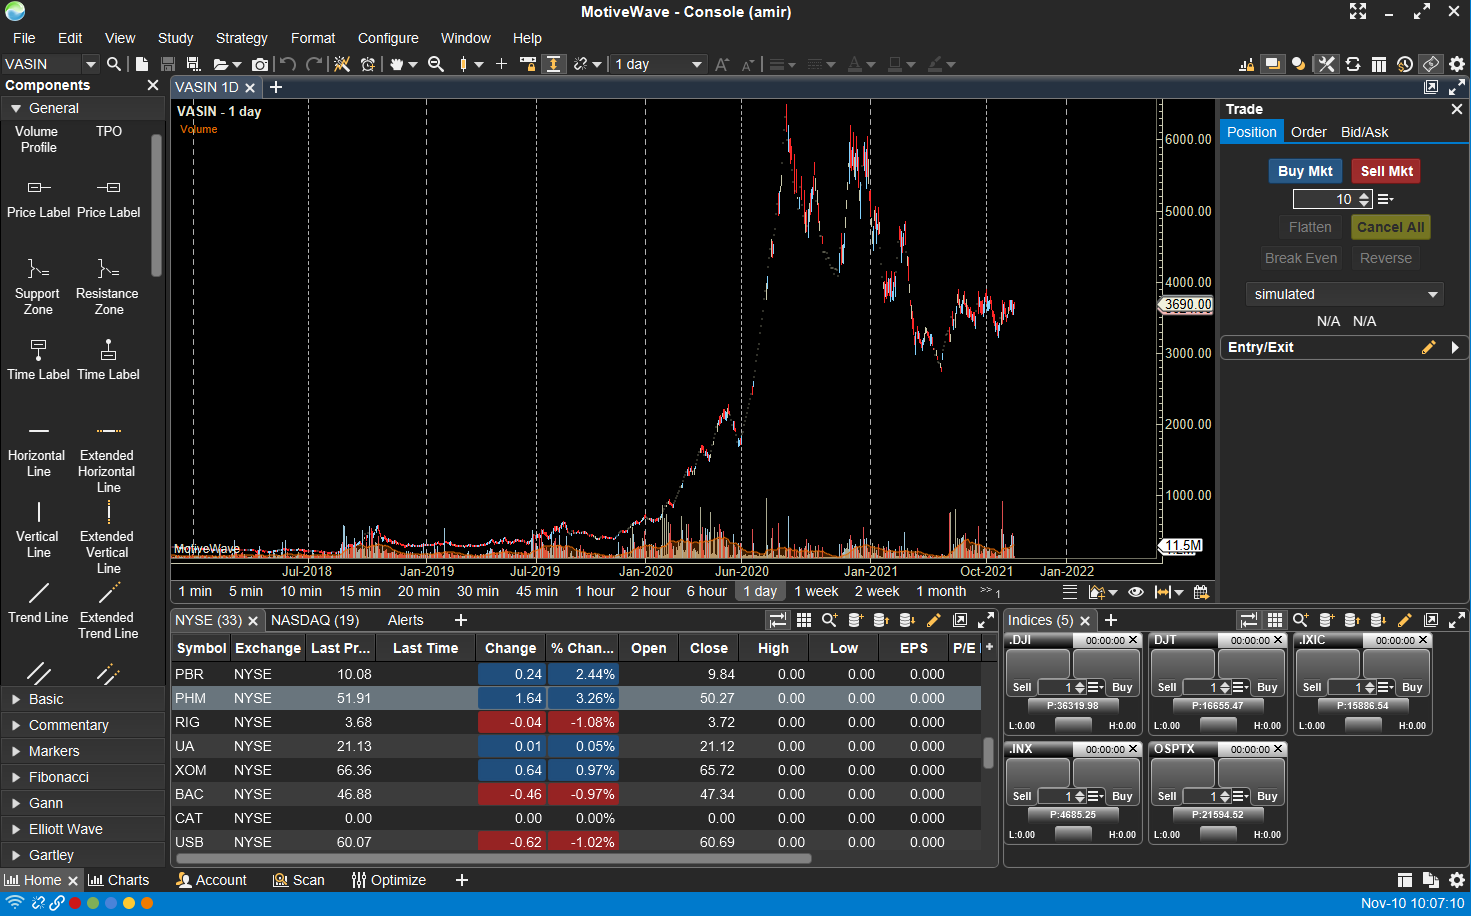Toggle the chat windows icon in top-right toolbar
This screenshot has height=916, width=1471.
click(x=1272, y=64)
